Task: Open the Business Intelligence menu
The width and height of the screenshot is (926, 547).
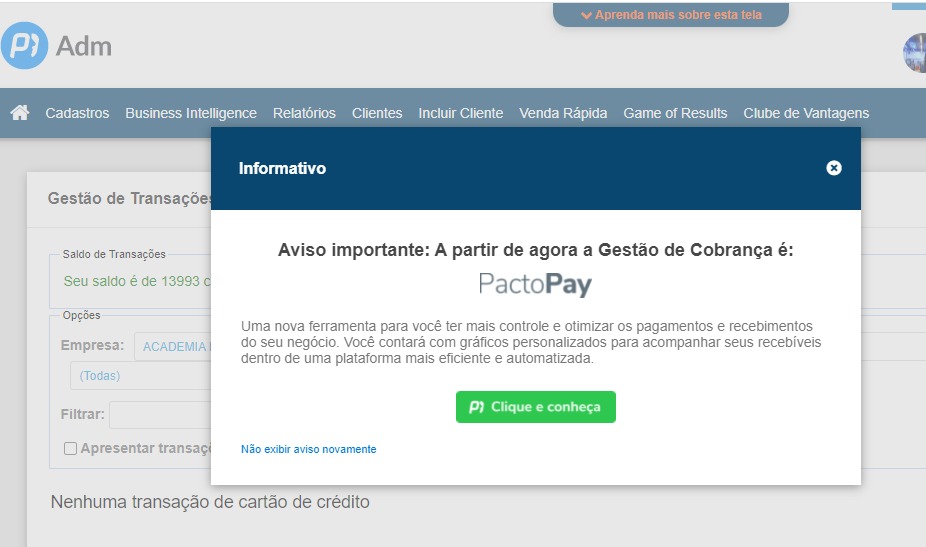Action: click(191, 113)
